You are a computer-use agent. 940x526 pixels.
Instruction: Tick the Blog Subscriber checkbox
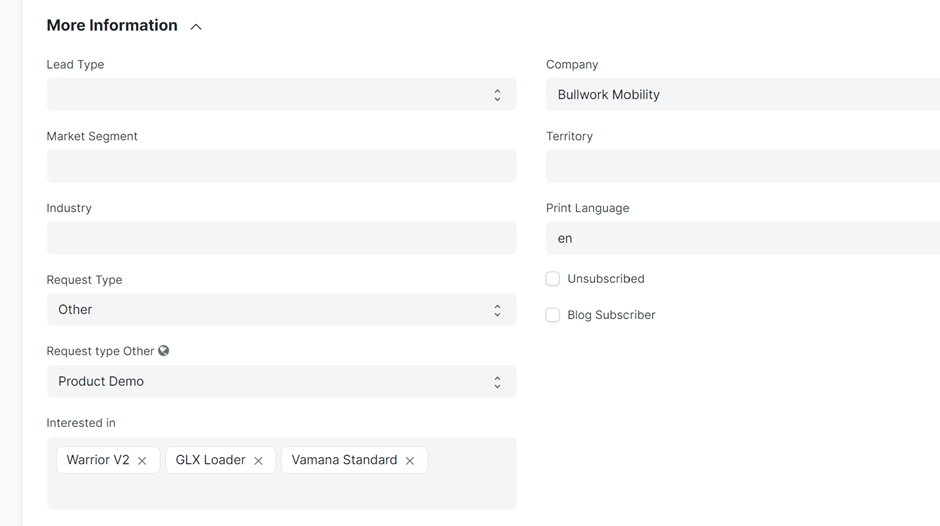553,315
